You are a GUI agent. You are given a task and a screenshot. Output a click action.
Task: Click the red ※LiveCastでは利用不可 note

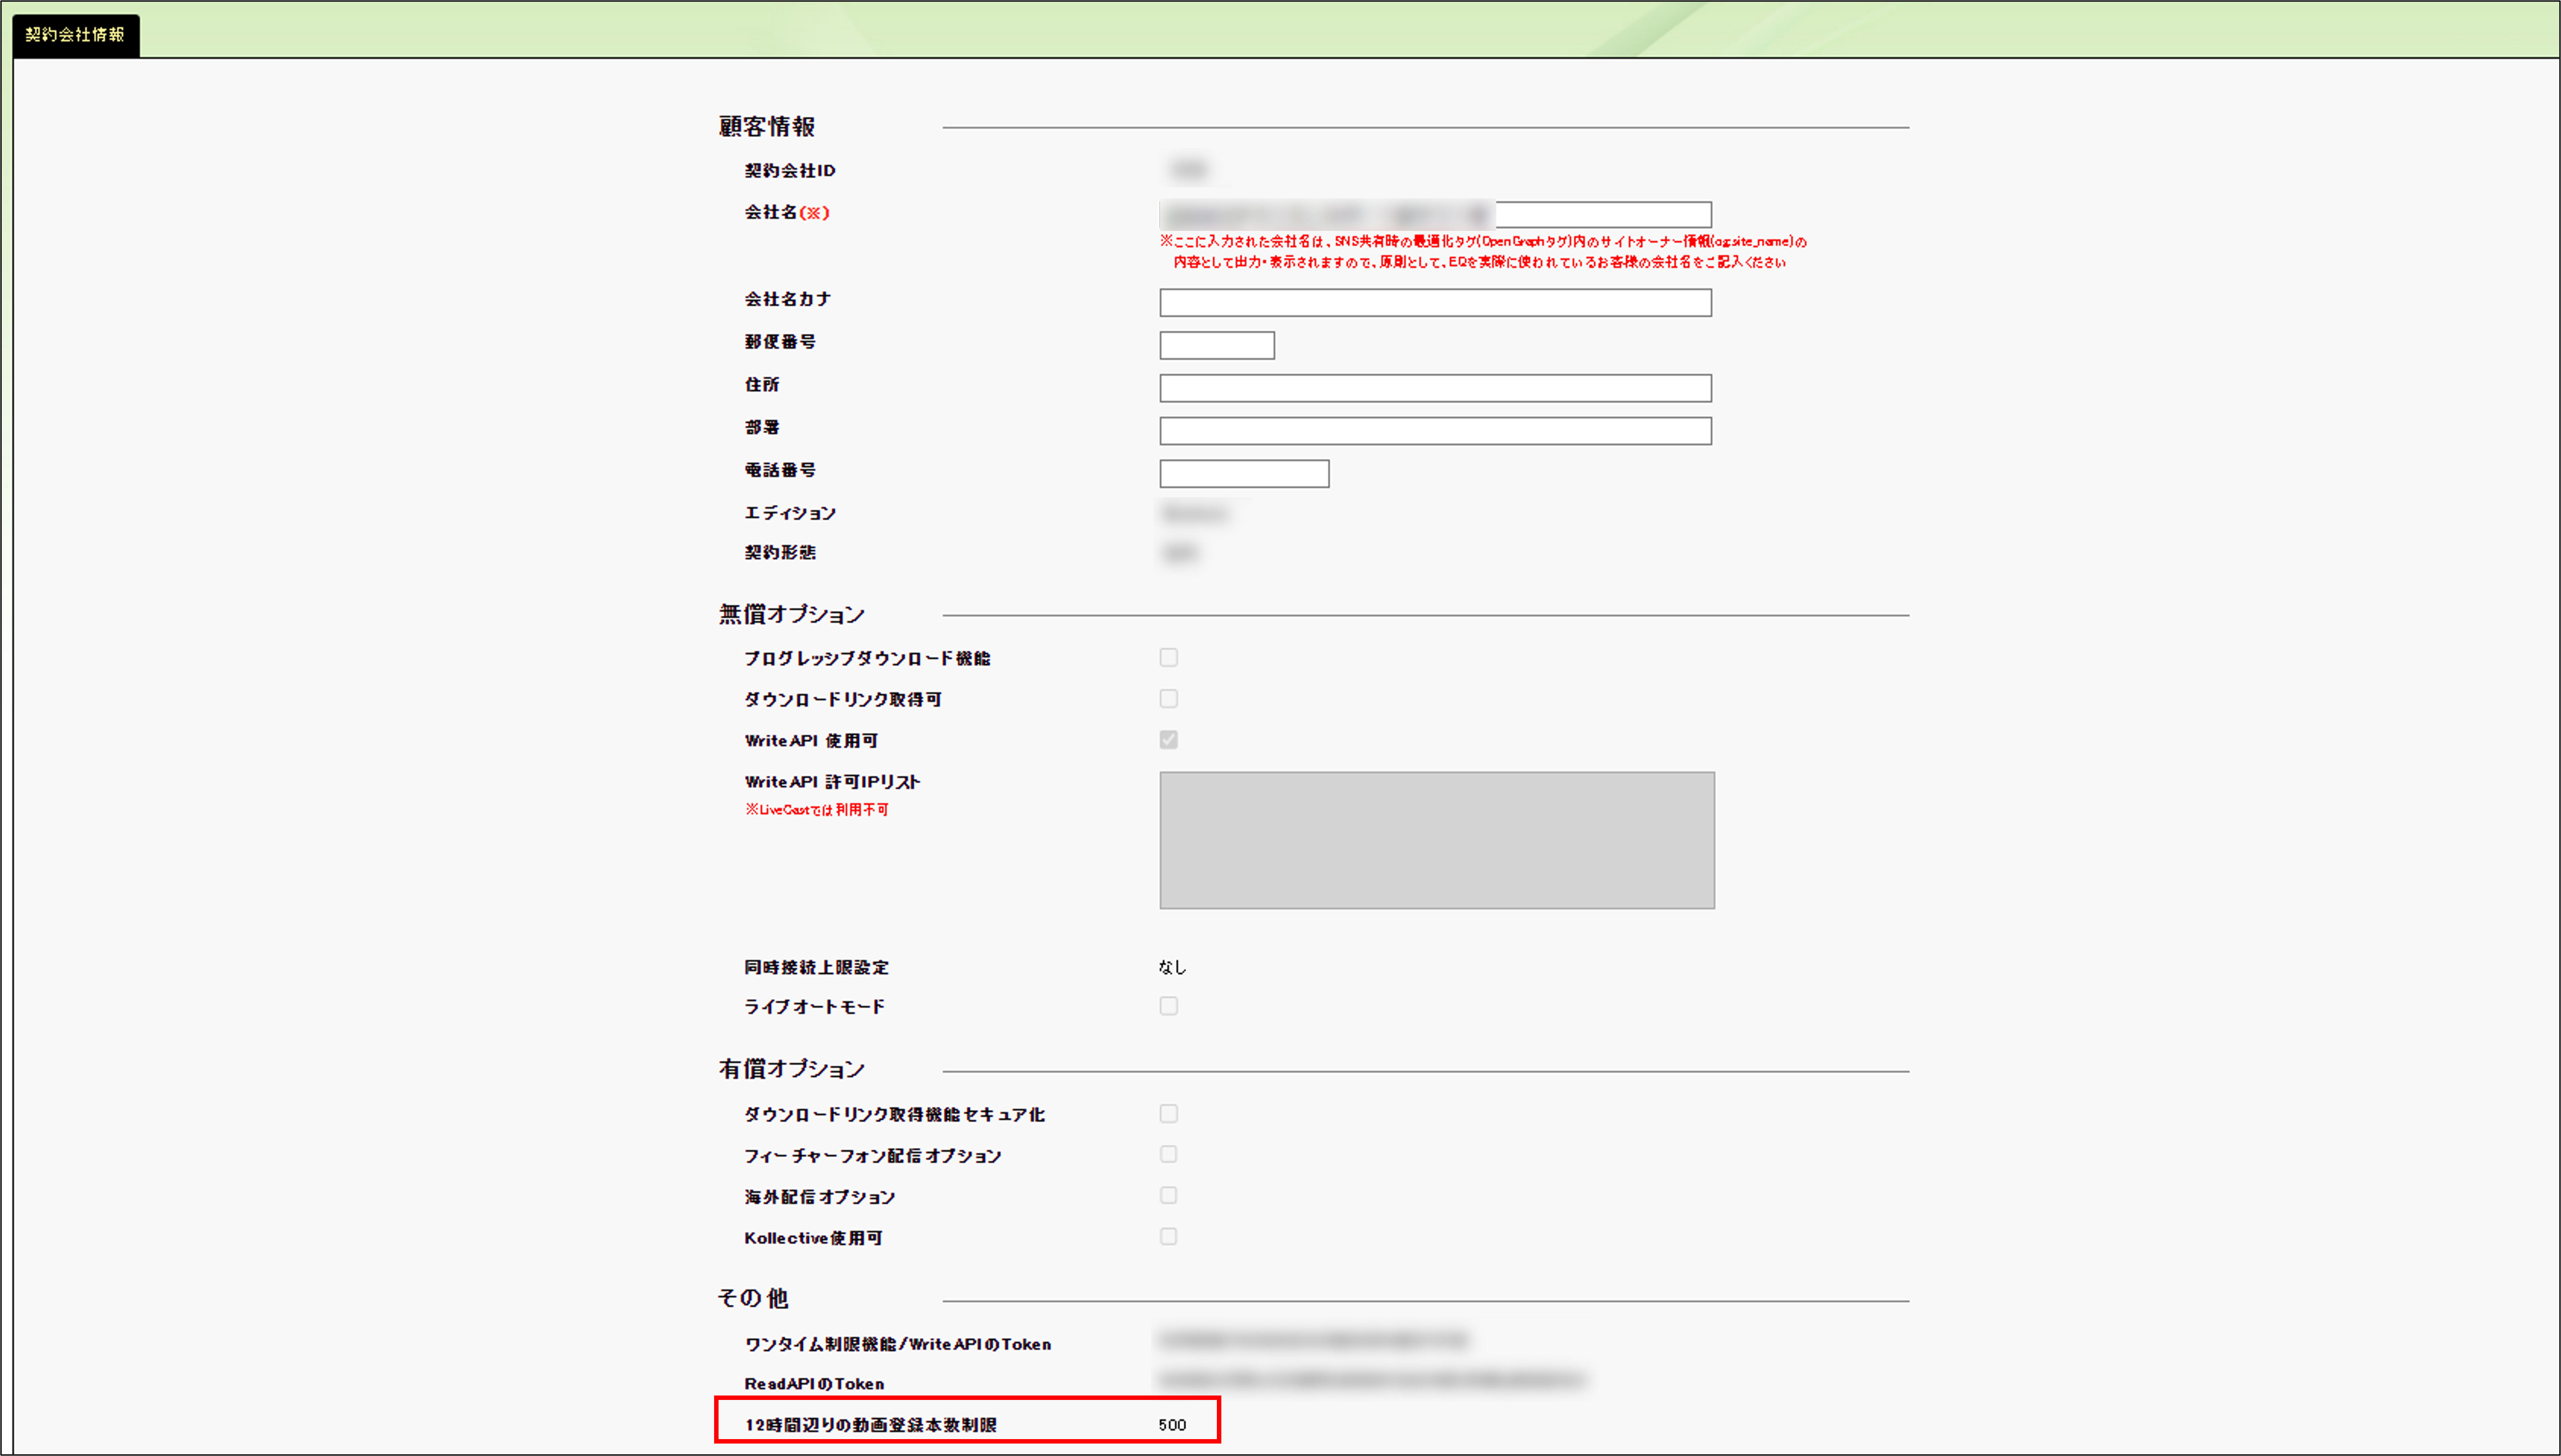[816, 810]
